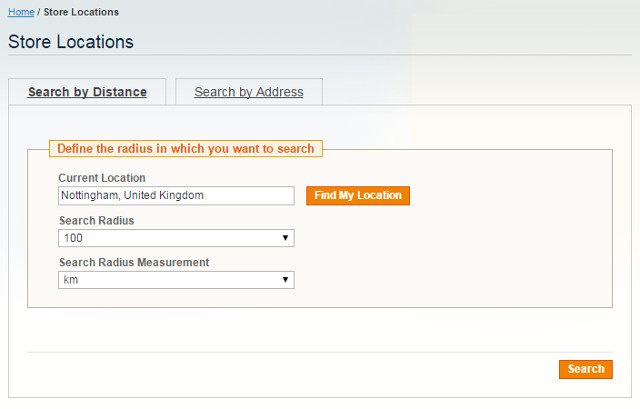Click the arrow on the measurement dropdown
The height and width of the screenshot is (409, 640).
pyautogui.click(x=285, y=280)
